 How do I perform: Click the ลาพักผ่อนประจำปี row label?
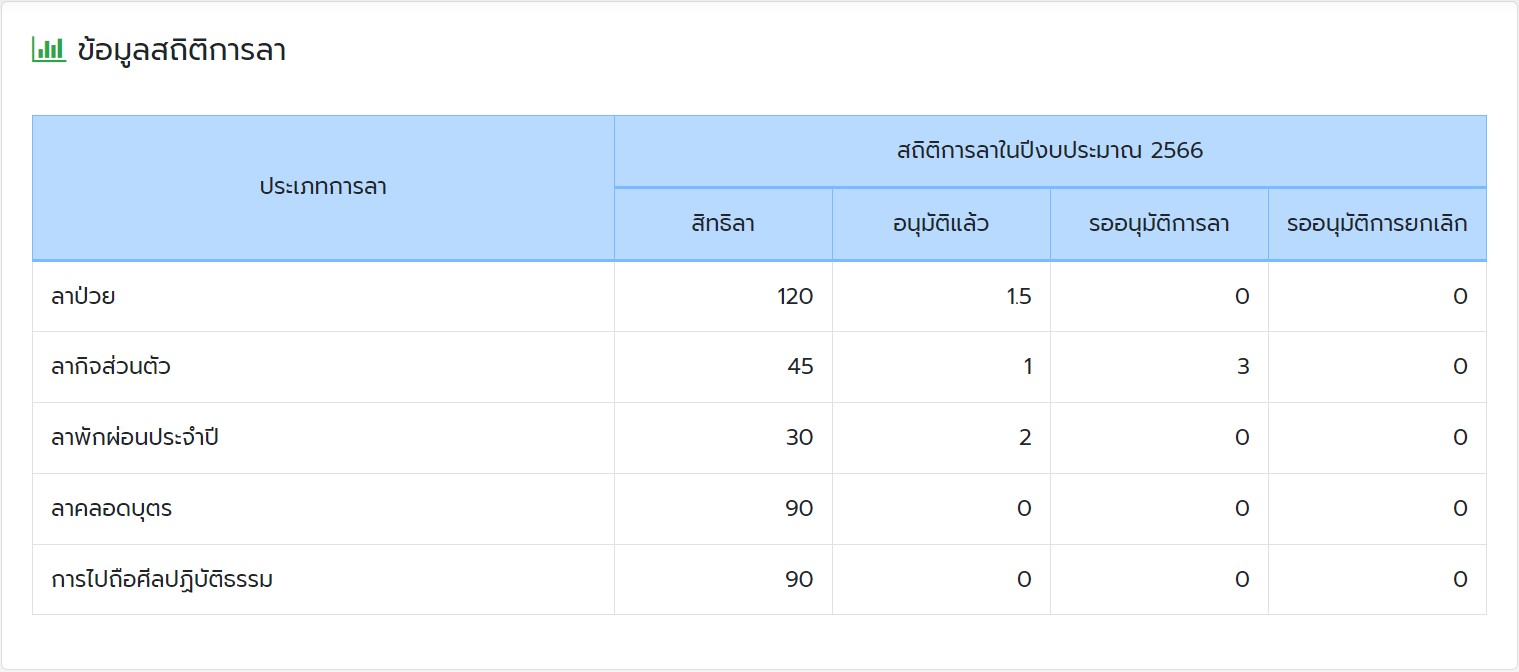pyautogui.click(x=134, y=438)
